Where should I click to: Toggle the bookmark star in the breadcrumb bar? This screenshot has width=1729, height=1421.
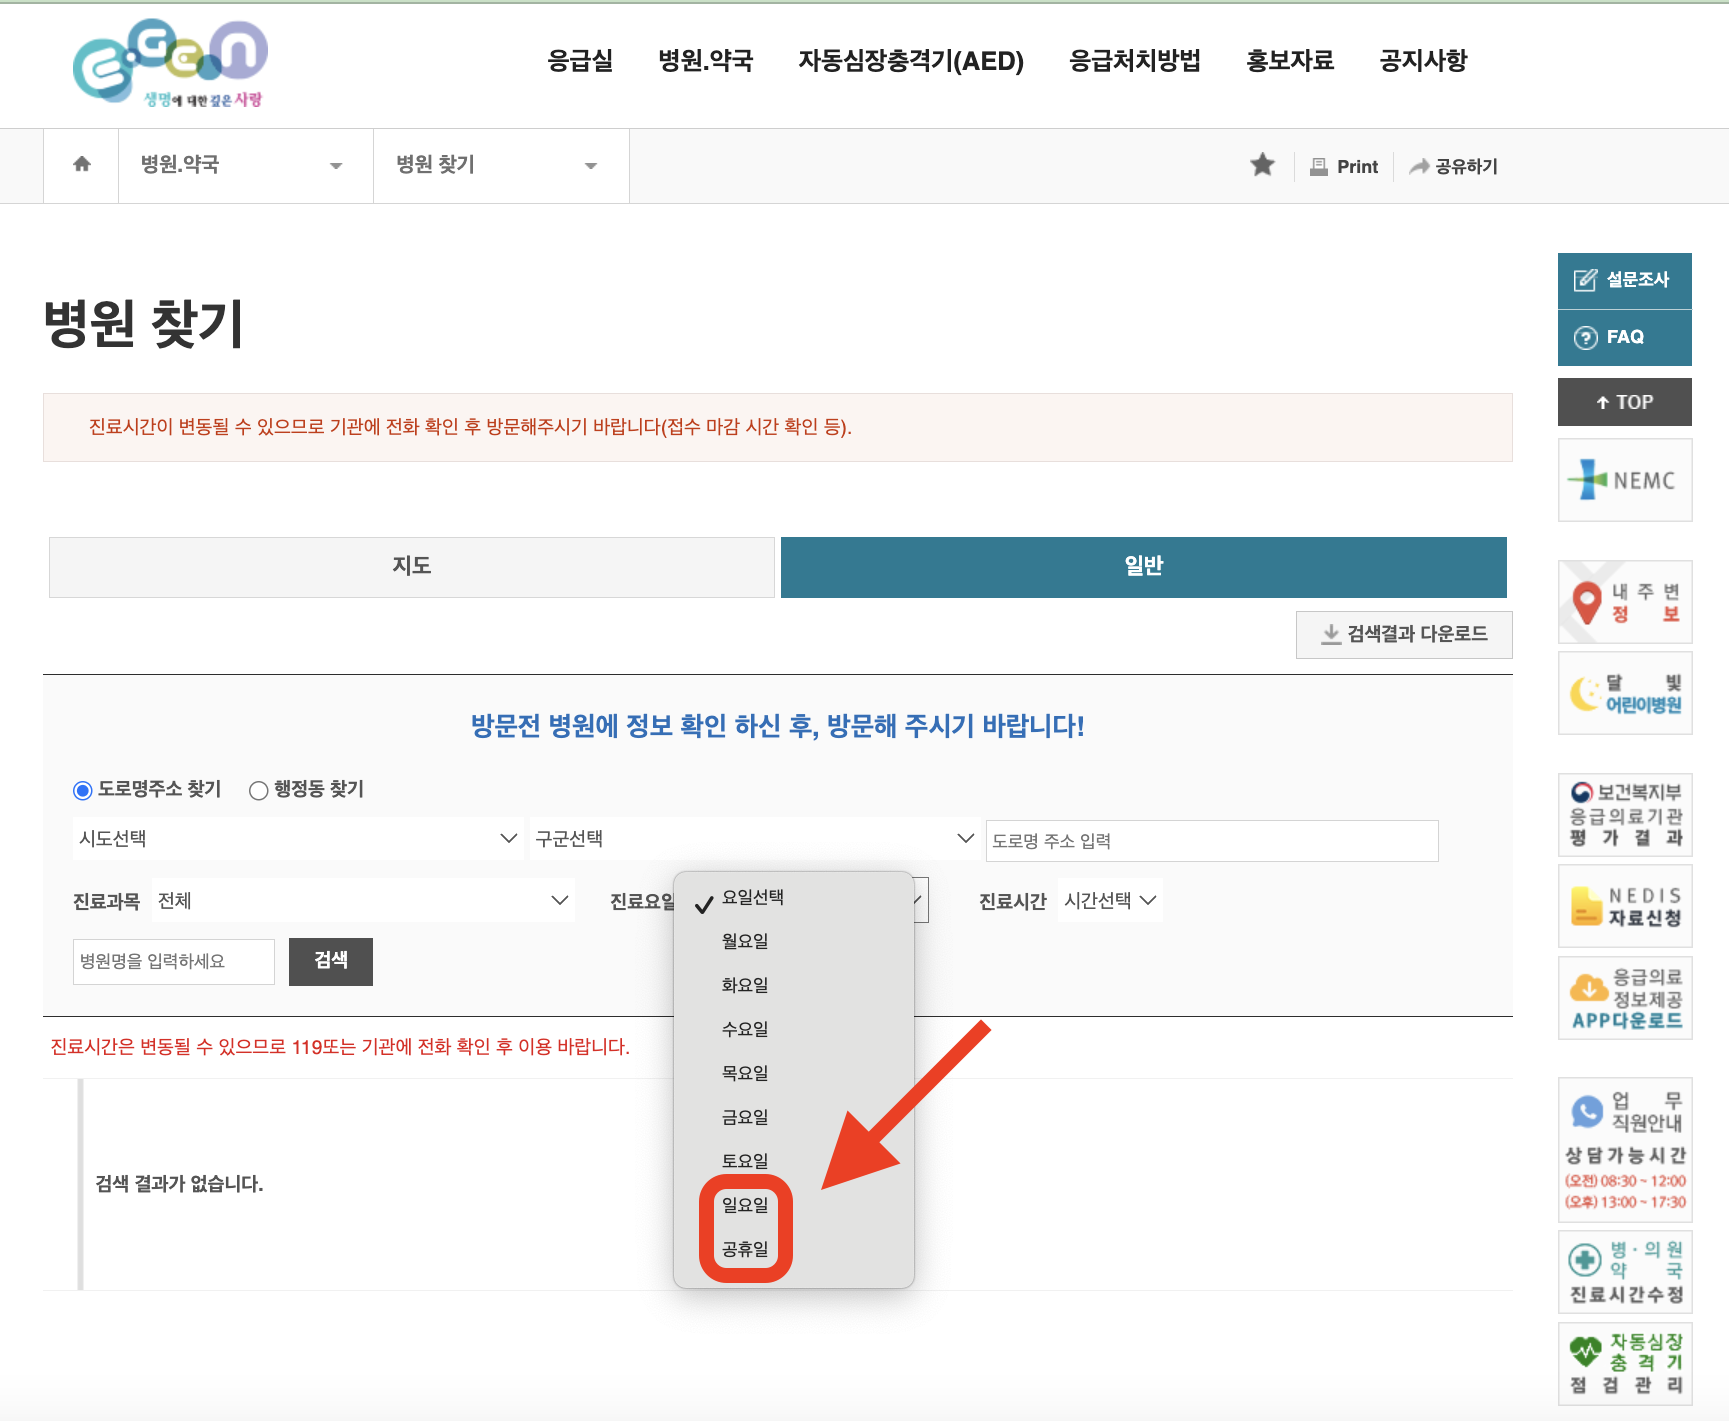[x=1262, y=165]
